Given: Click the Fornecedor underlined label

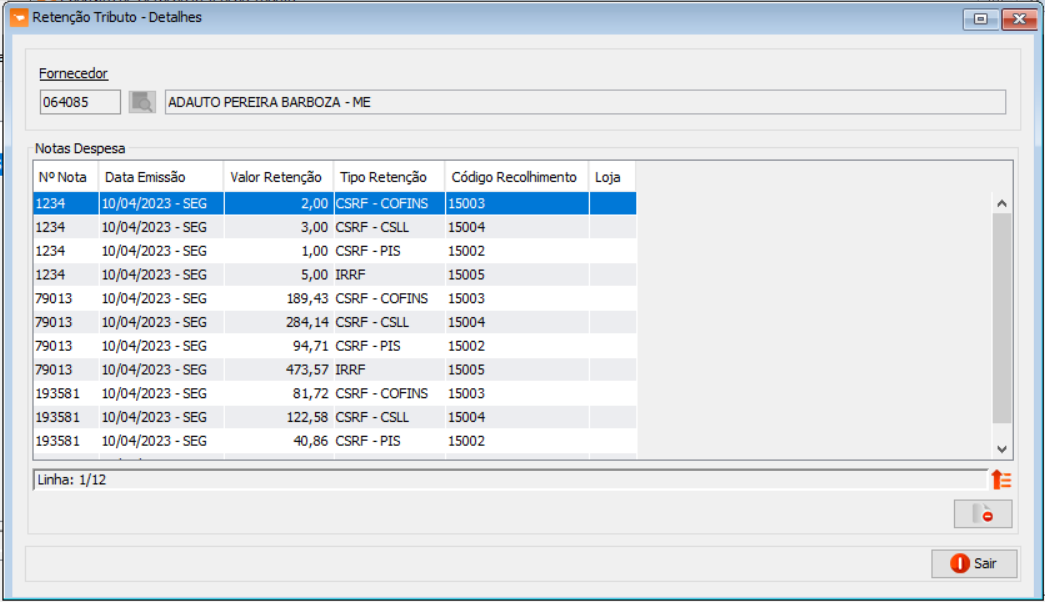Looking at the screenshot, I should pos(73,73).
